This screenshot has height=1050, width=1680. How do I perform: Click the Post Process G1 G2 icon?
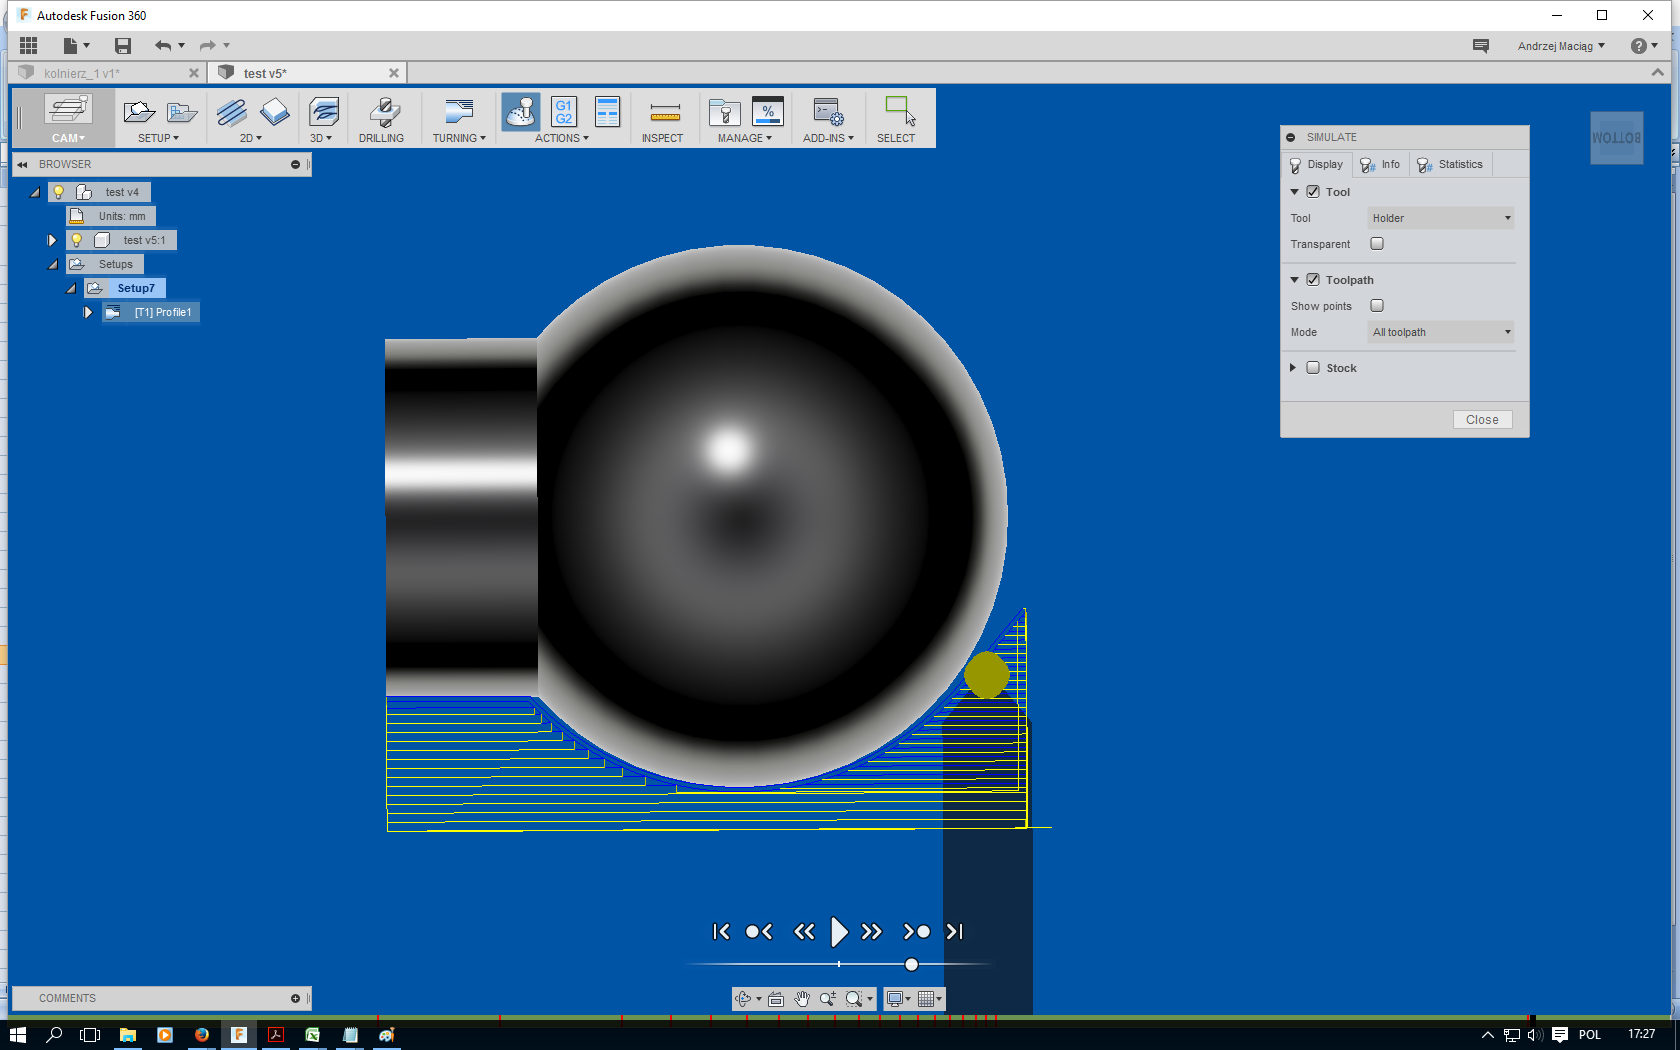564,112
